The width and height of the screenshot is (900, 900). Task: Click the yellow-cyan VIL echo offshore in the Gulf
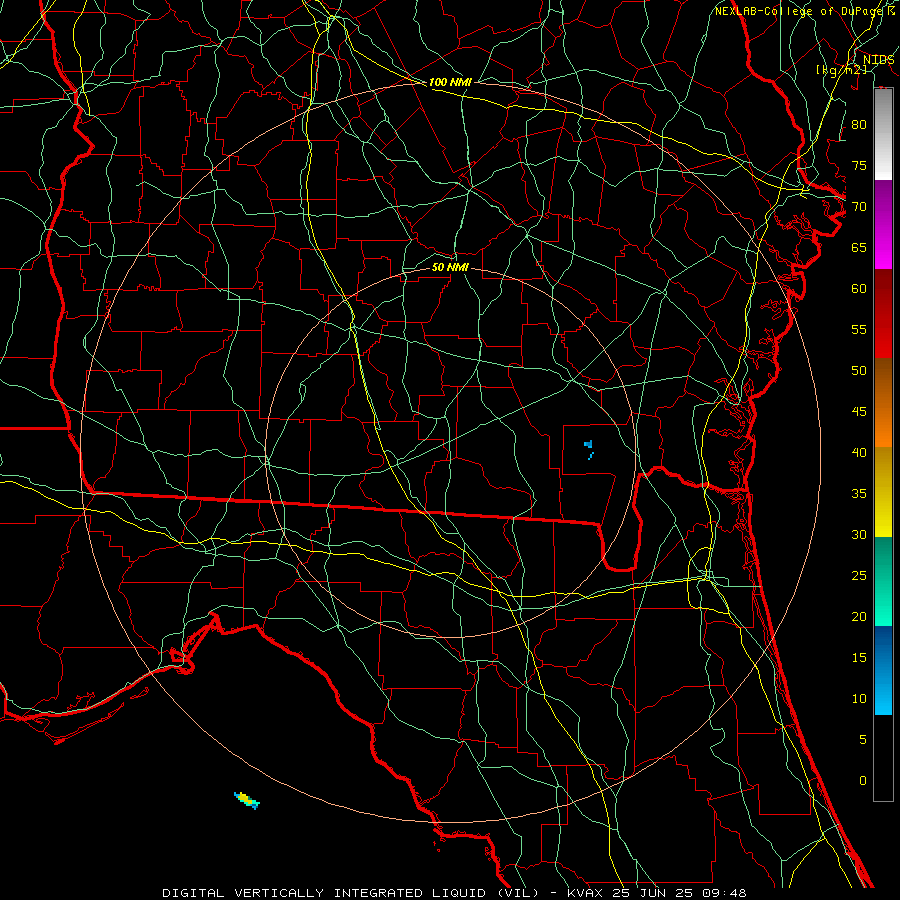247,800
